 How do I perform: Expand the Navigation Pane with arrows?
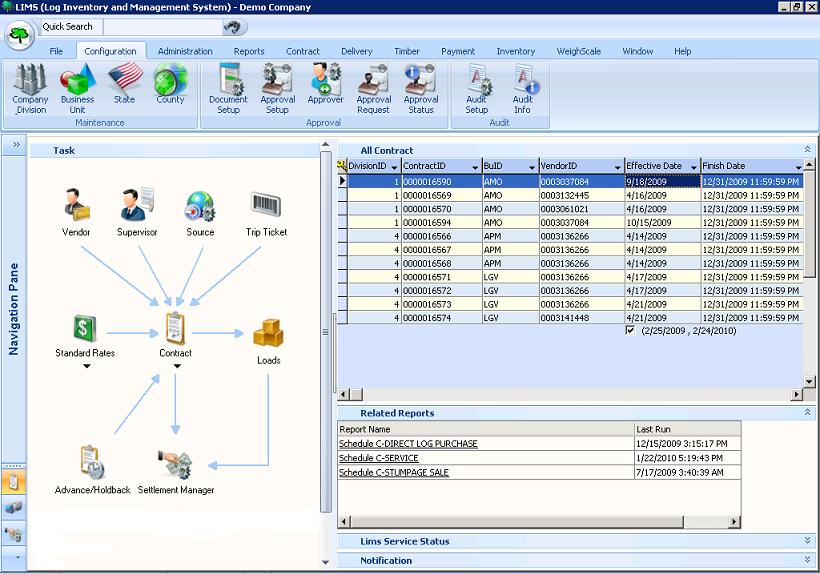coord(16,145)
